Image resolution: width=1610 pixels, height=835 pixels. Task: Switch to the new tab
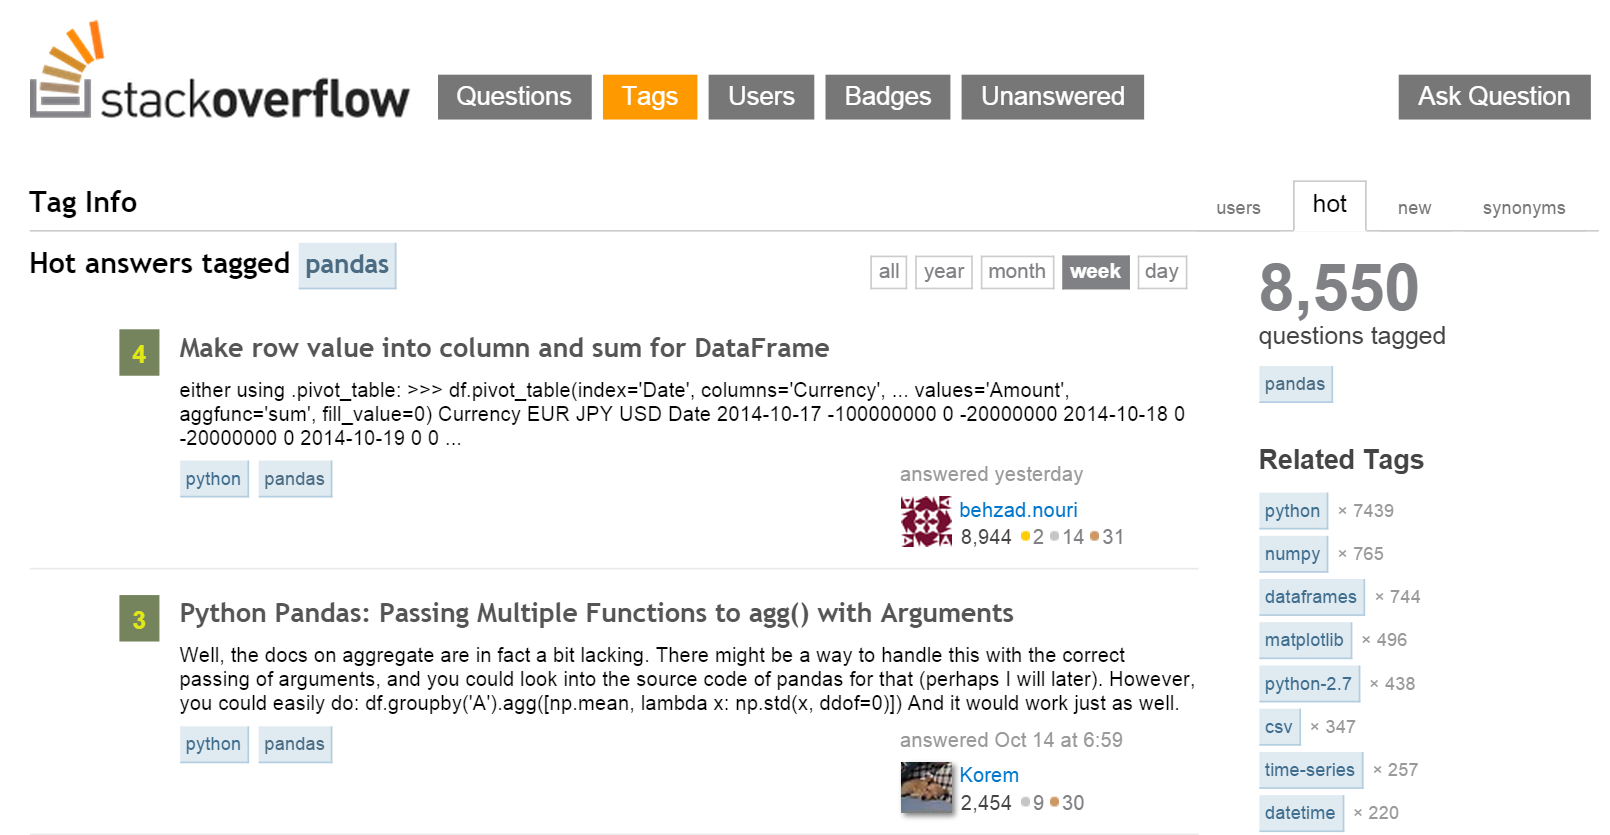point(1414,208)
